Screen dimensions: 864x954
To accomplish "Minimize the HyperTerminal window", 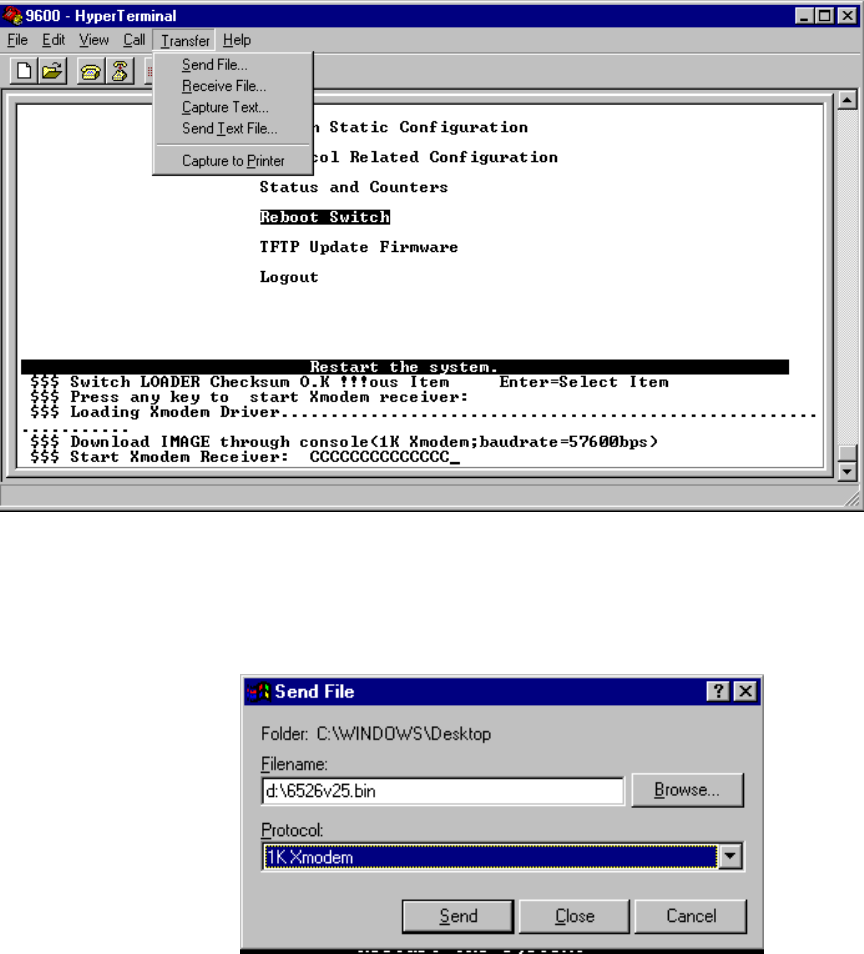I will [x=804, y=15].
